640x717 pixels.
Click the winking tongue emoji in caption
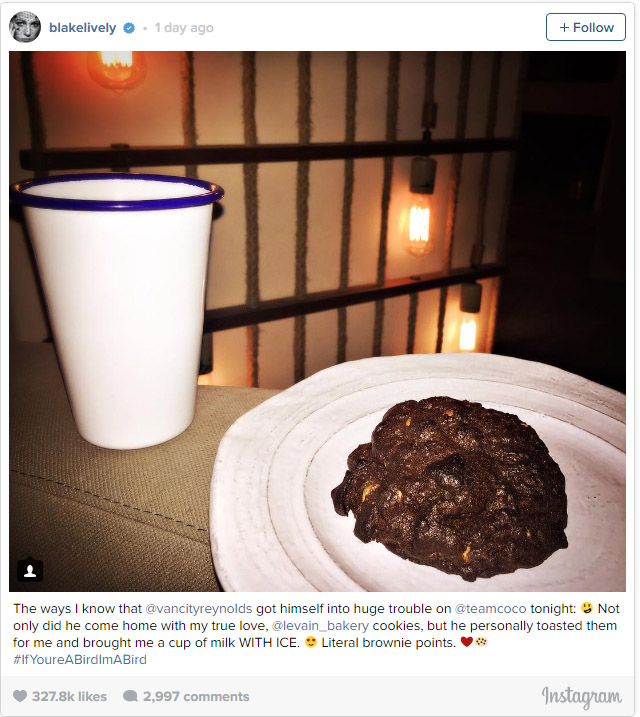[x=587, y=608]
